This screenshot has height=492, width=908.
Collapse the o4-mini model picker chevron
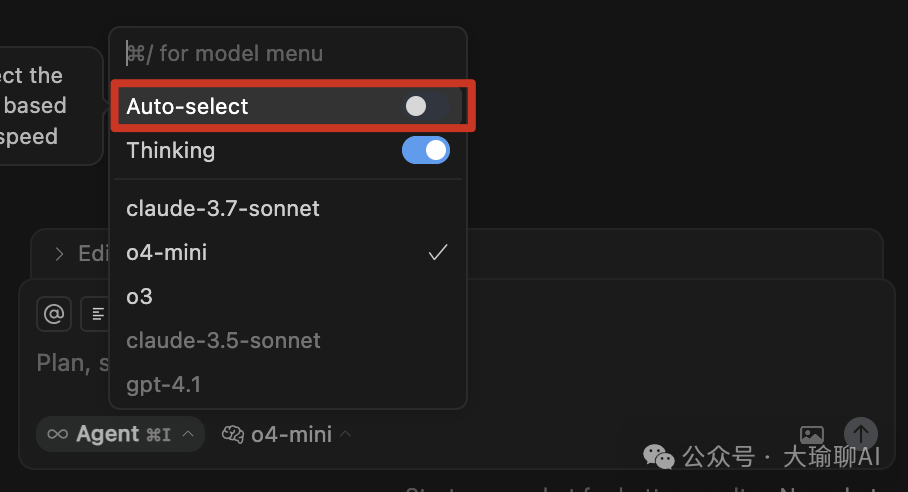pyautogui.click(x=345, y=434)
